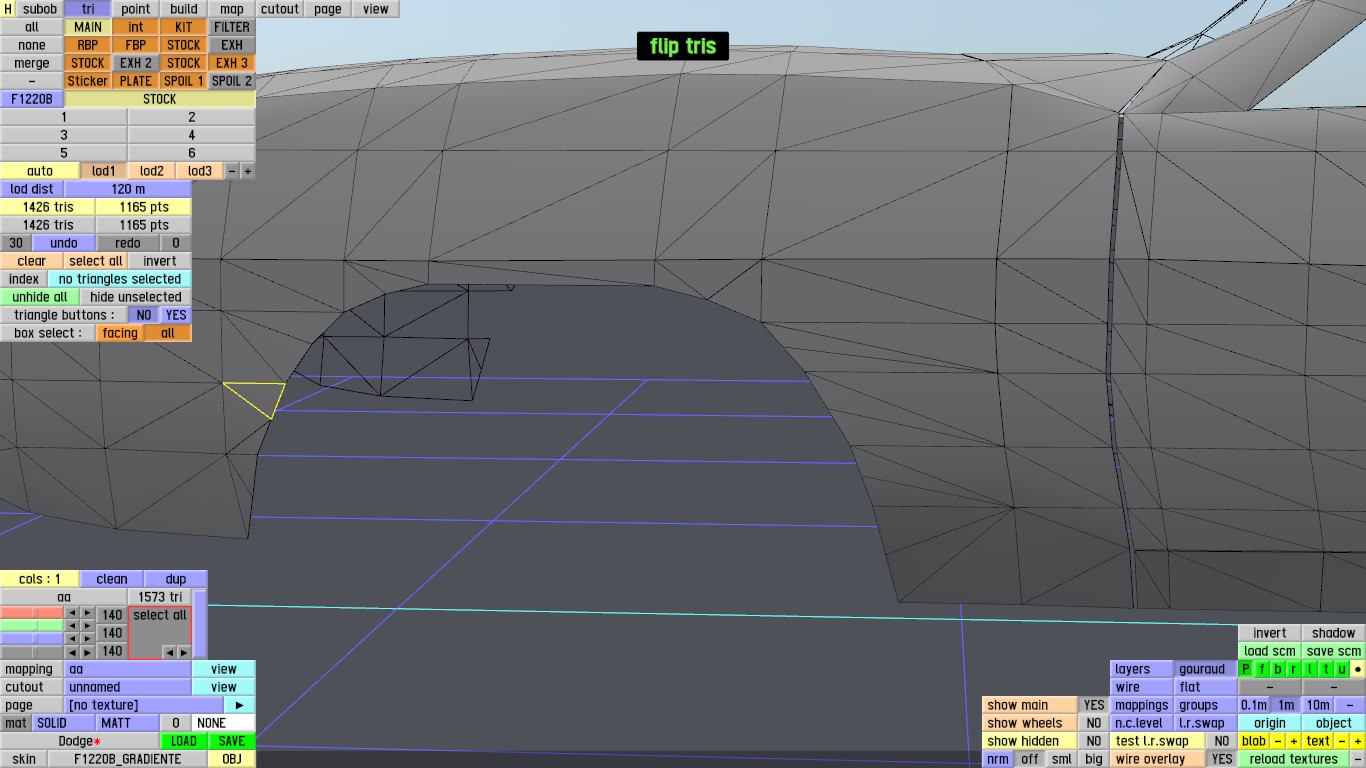This screenshot has height=768, width=1366.
Task: Adjust the red colour slider
Action: click(32, 613)
